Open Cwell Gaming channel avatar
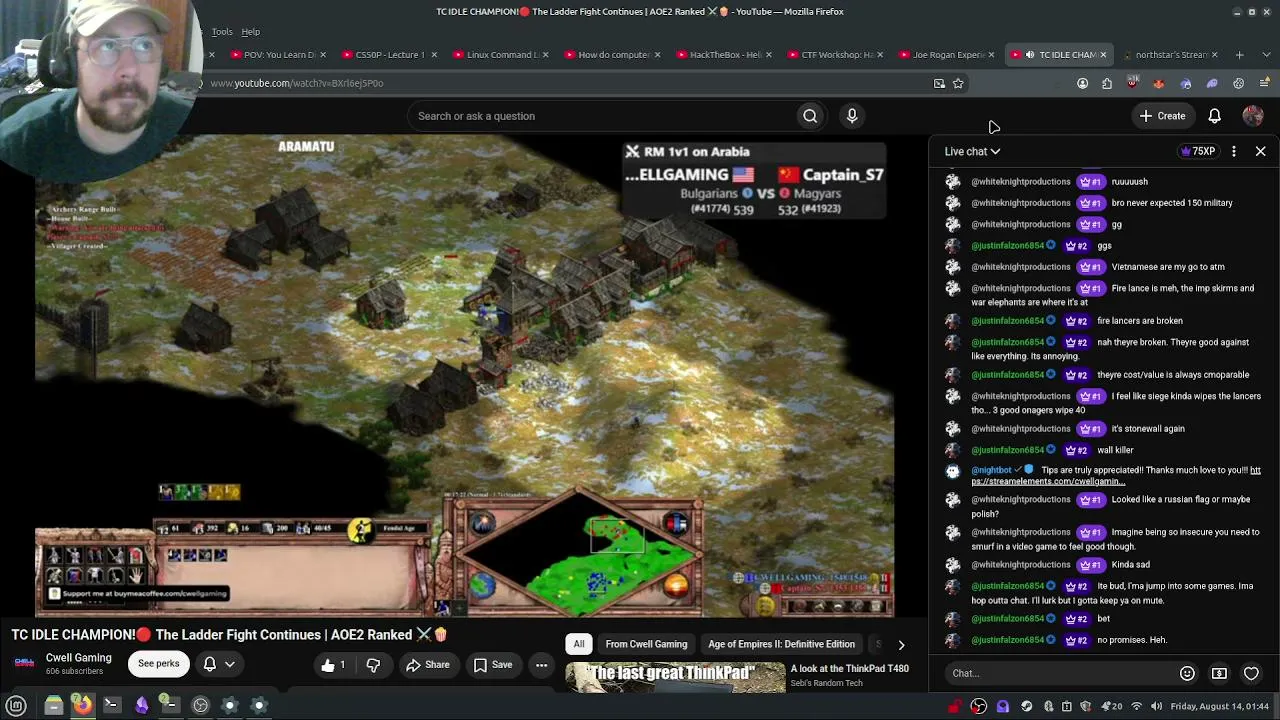 click(24, 663)
